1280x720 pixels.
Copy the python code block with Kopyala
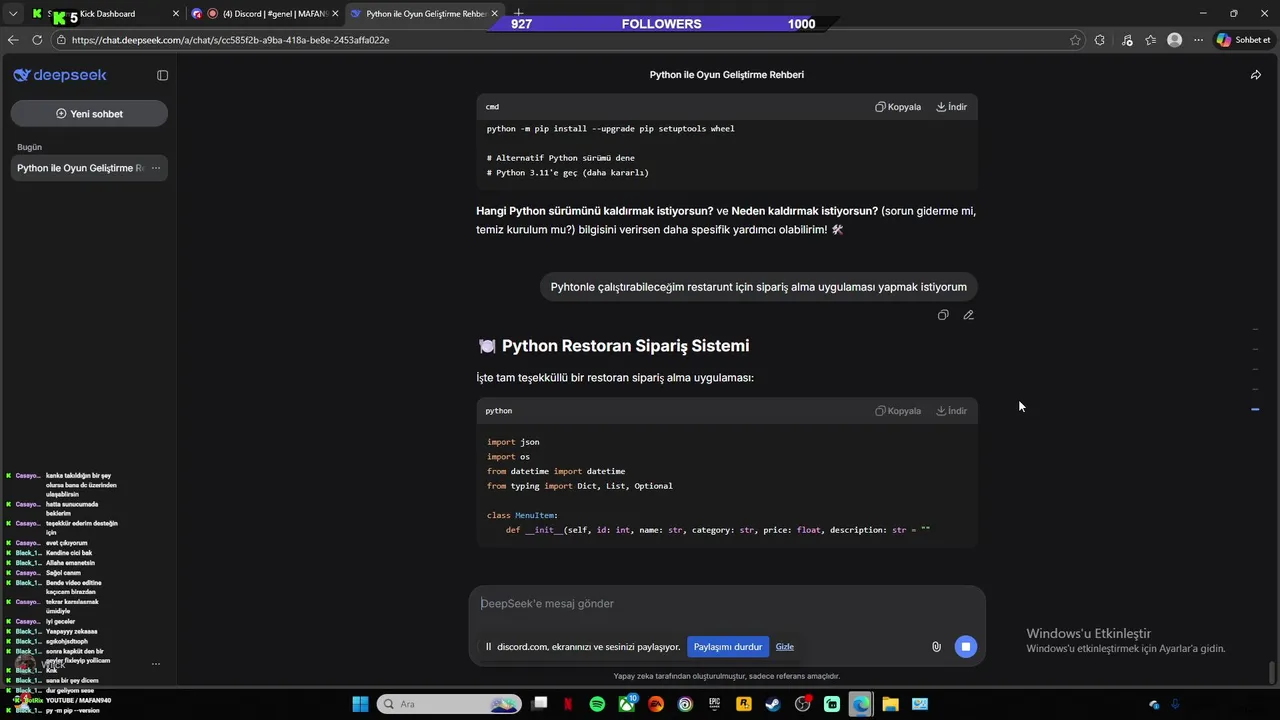tap(898, 411)
